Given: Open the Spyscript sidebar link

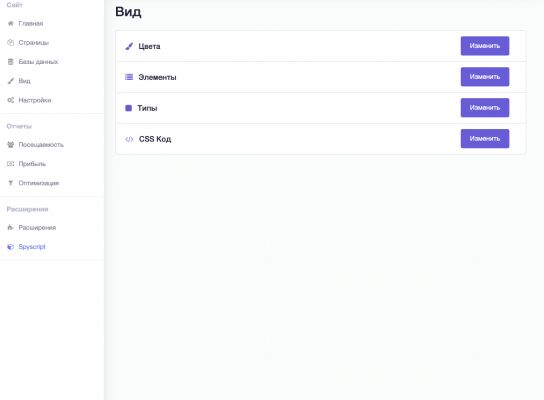Looking at the screenshot, I should [x=32, y=247].
